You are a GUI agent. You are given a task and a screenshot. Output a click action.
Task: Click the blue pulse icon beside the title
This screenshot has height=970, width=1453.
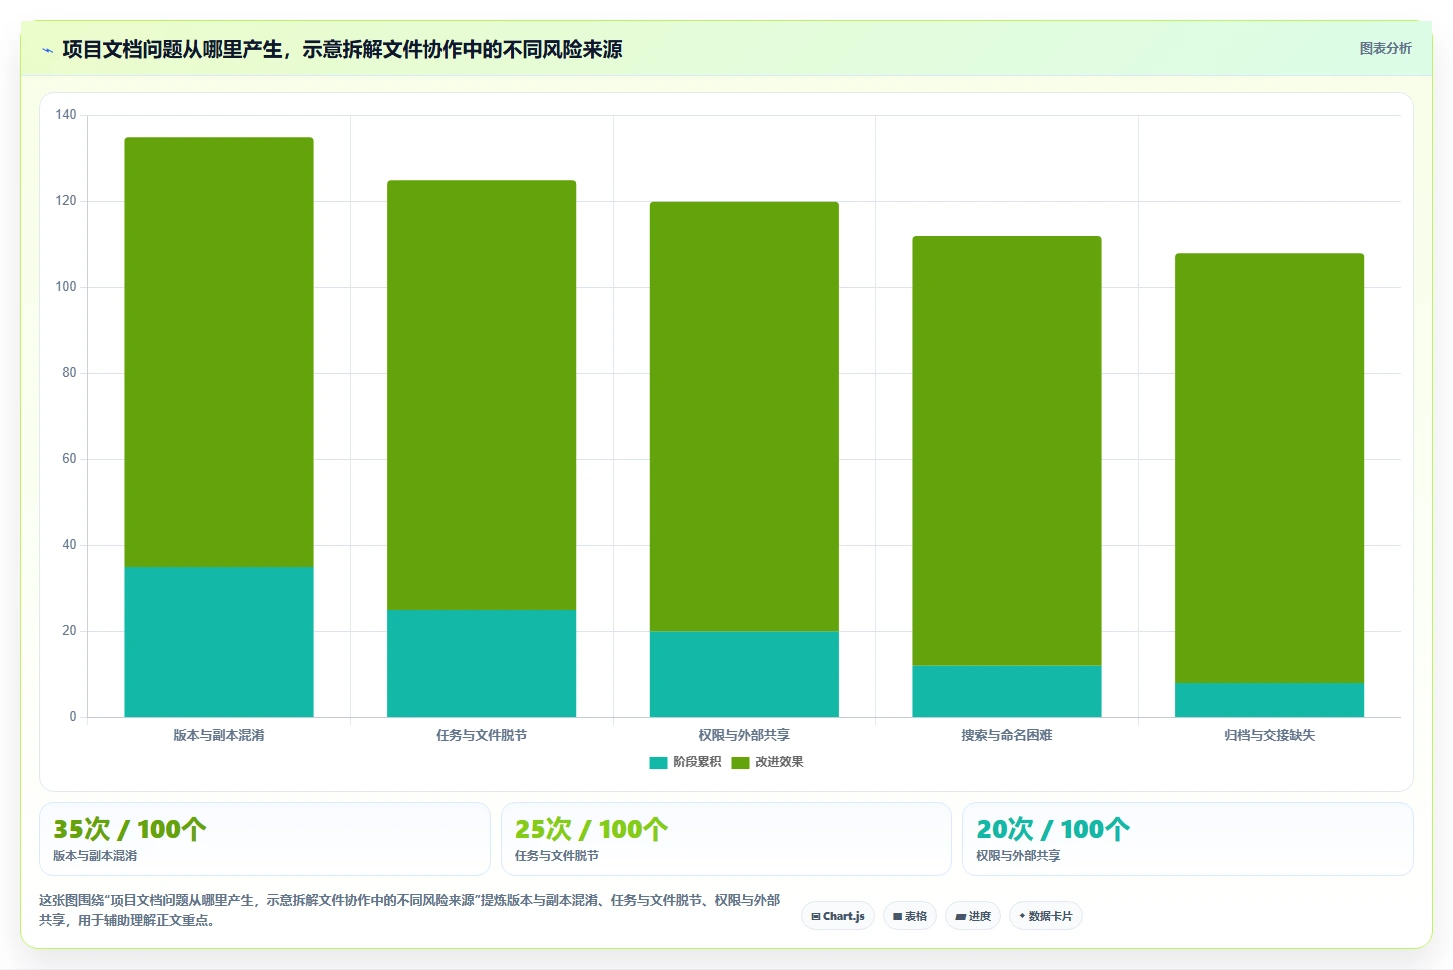[47, 50]
